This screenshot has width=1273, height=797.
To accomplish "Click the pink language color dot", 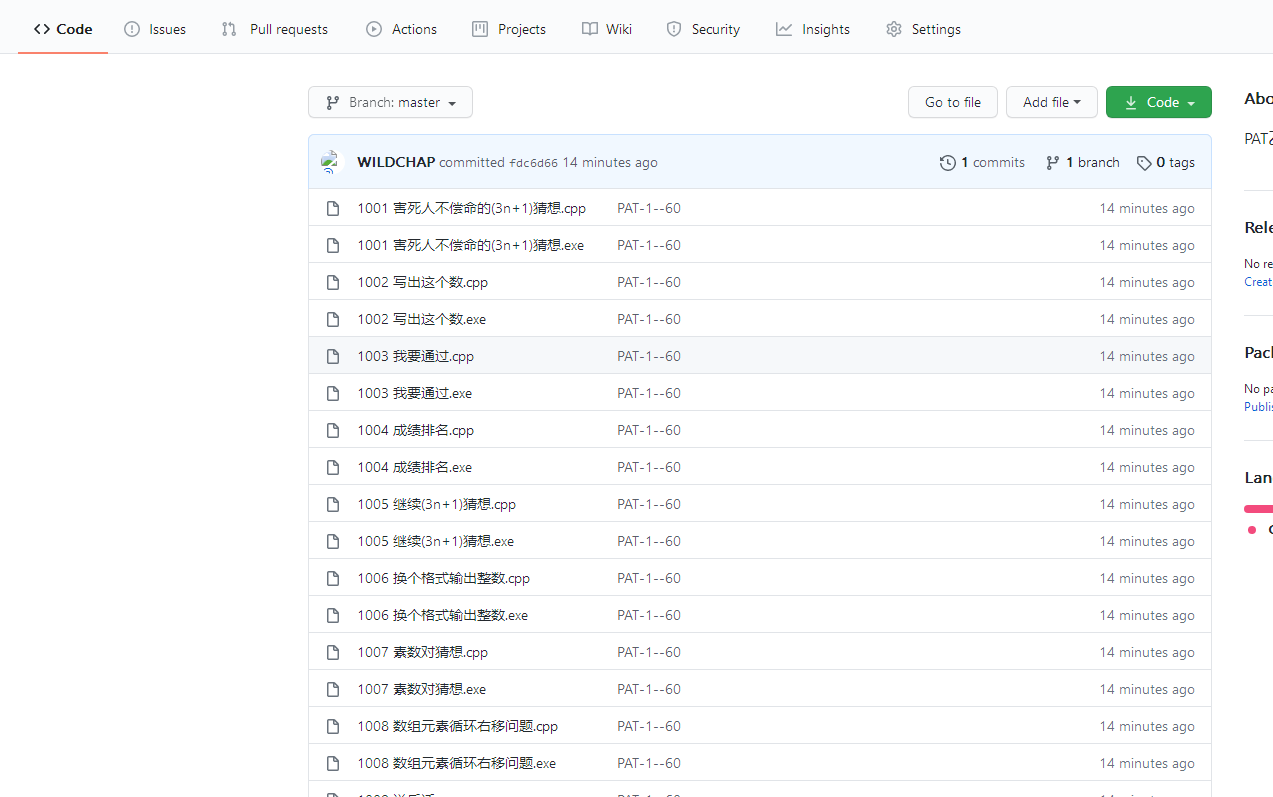I will pyautogui.click(x=1252, y=530).
